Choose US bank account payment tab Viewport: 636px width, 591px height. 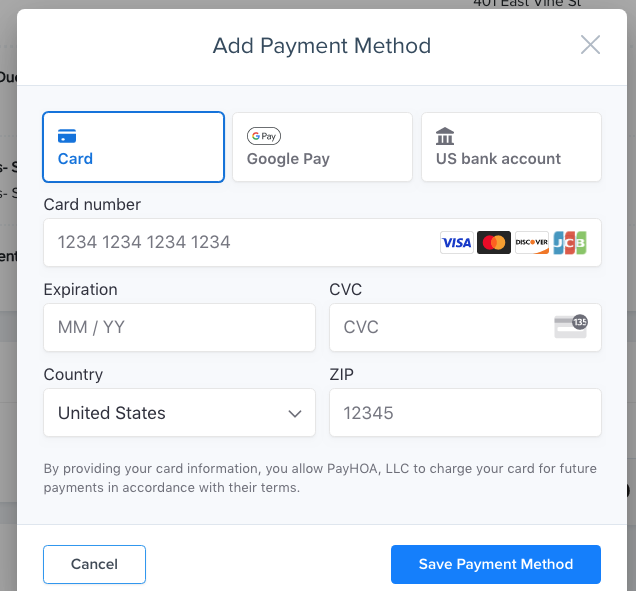(511, 147)
